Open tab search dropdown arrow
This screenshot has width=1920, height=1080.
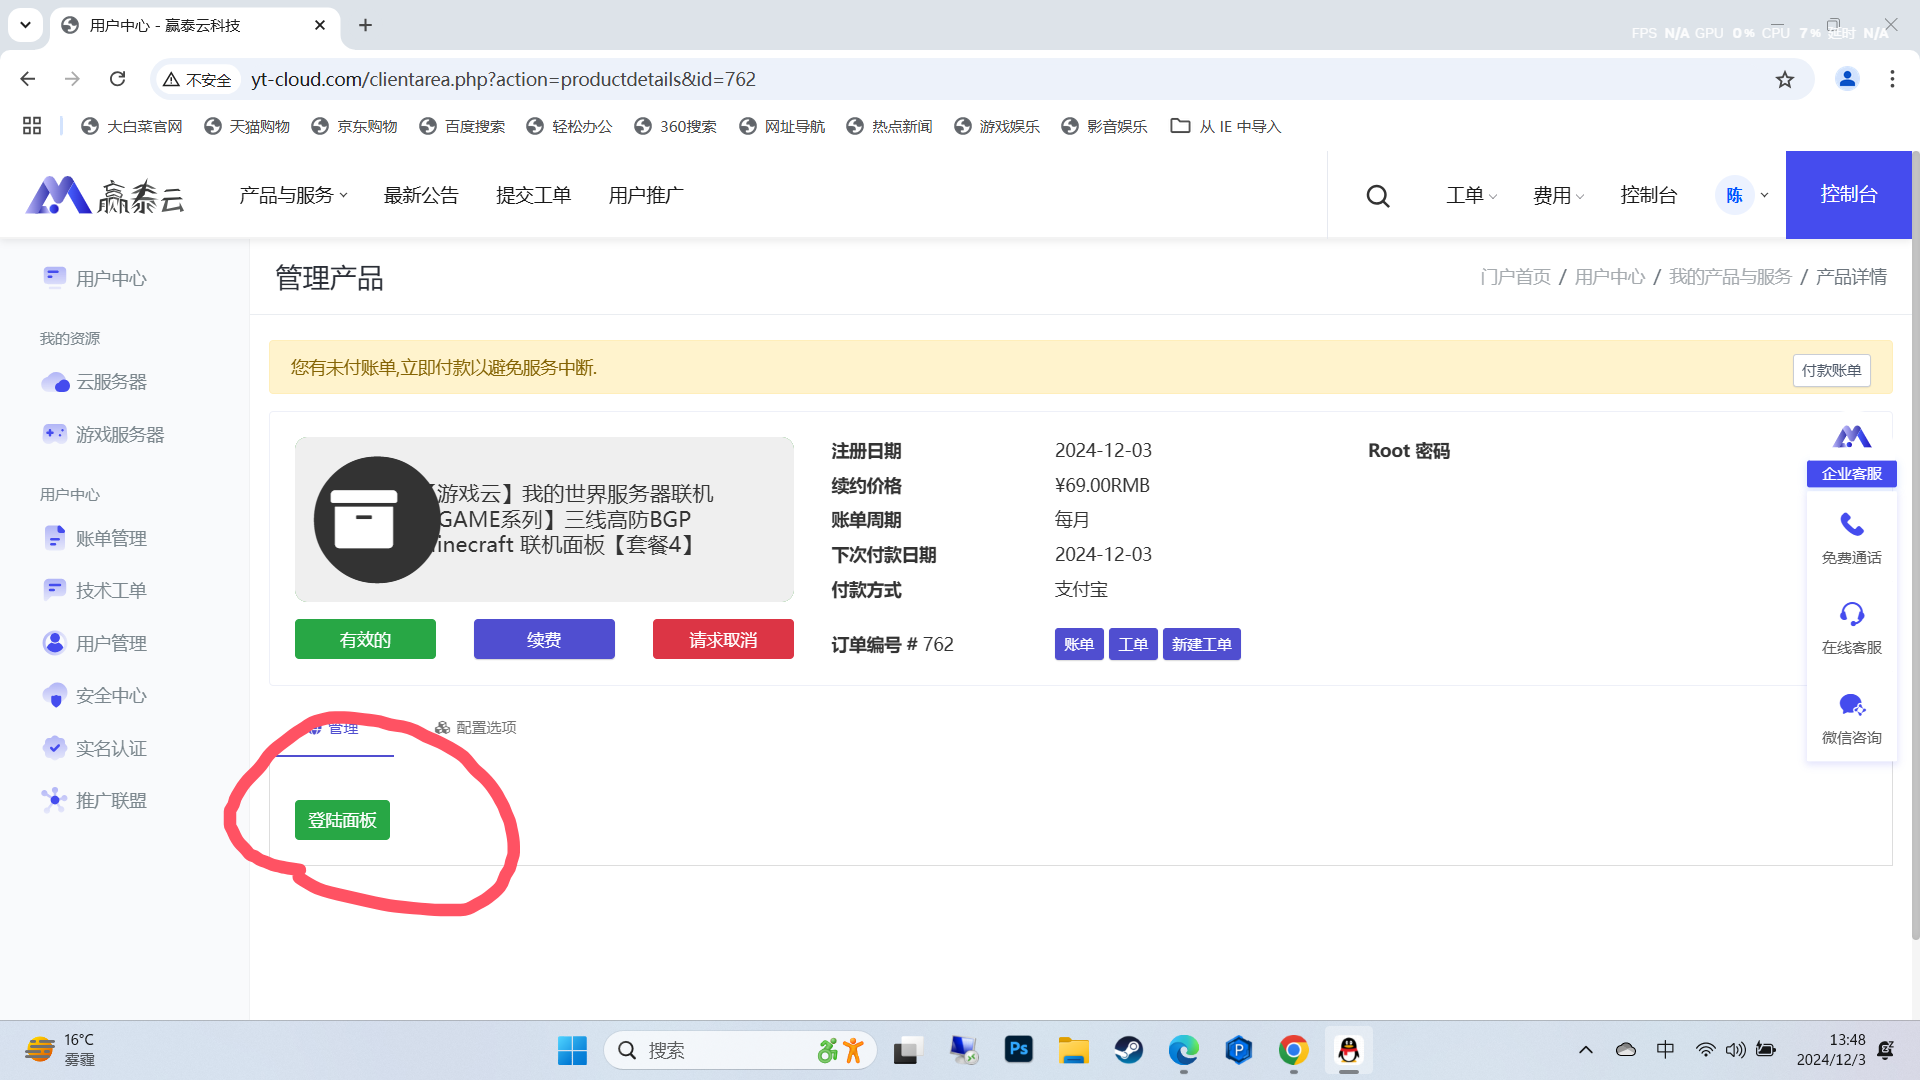coord(25,25)
